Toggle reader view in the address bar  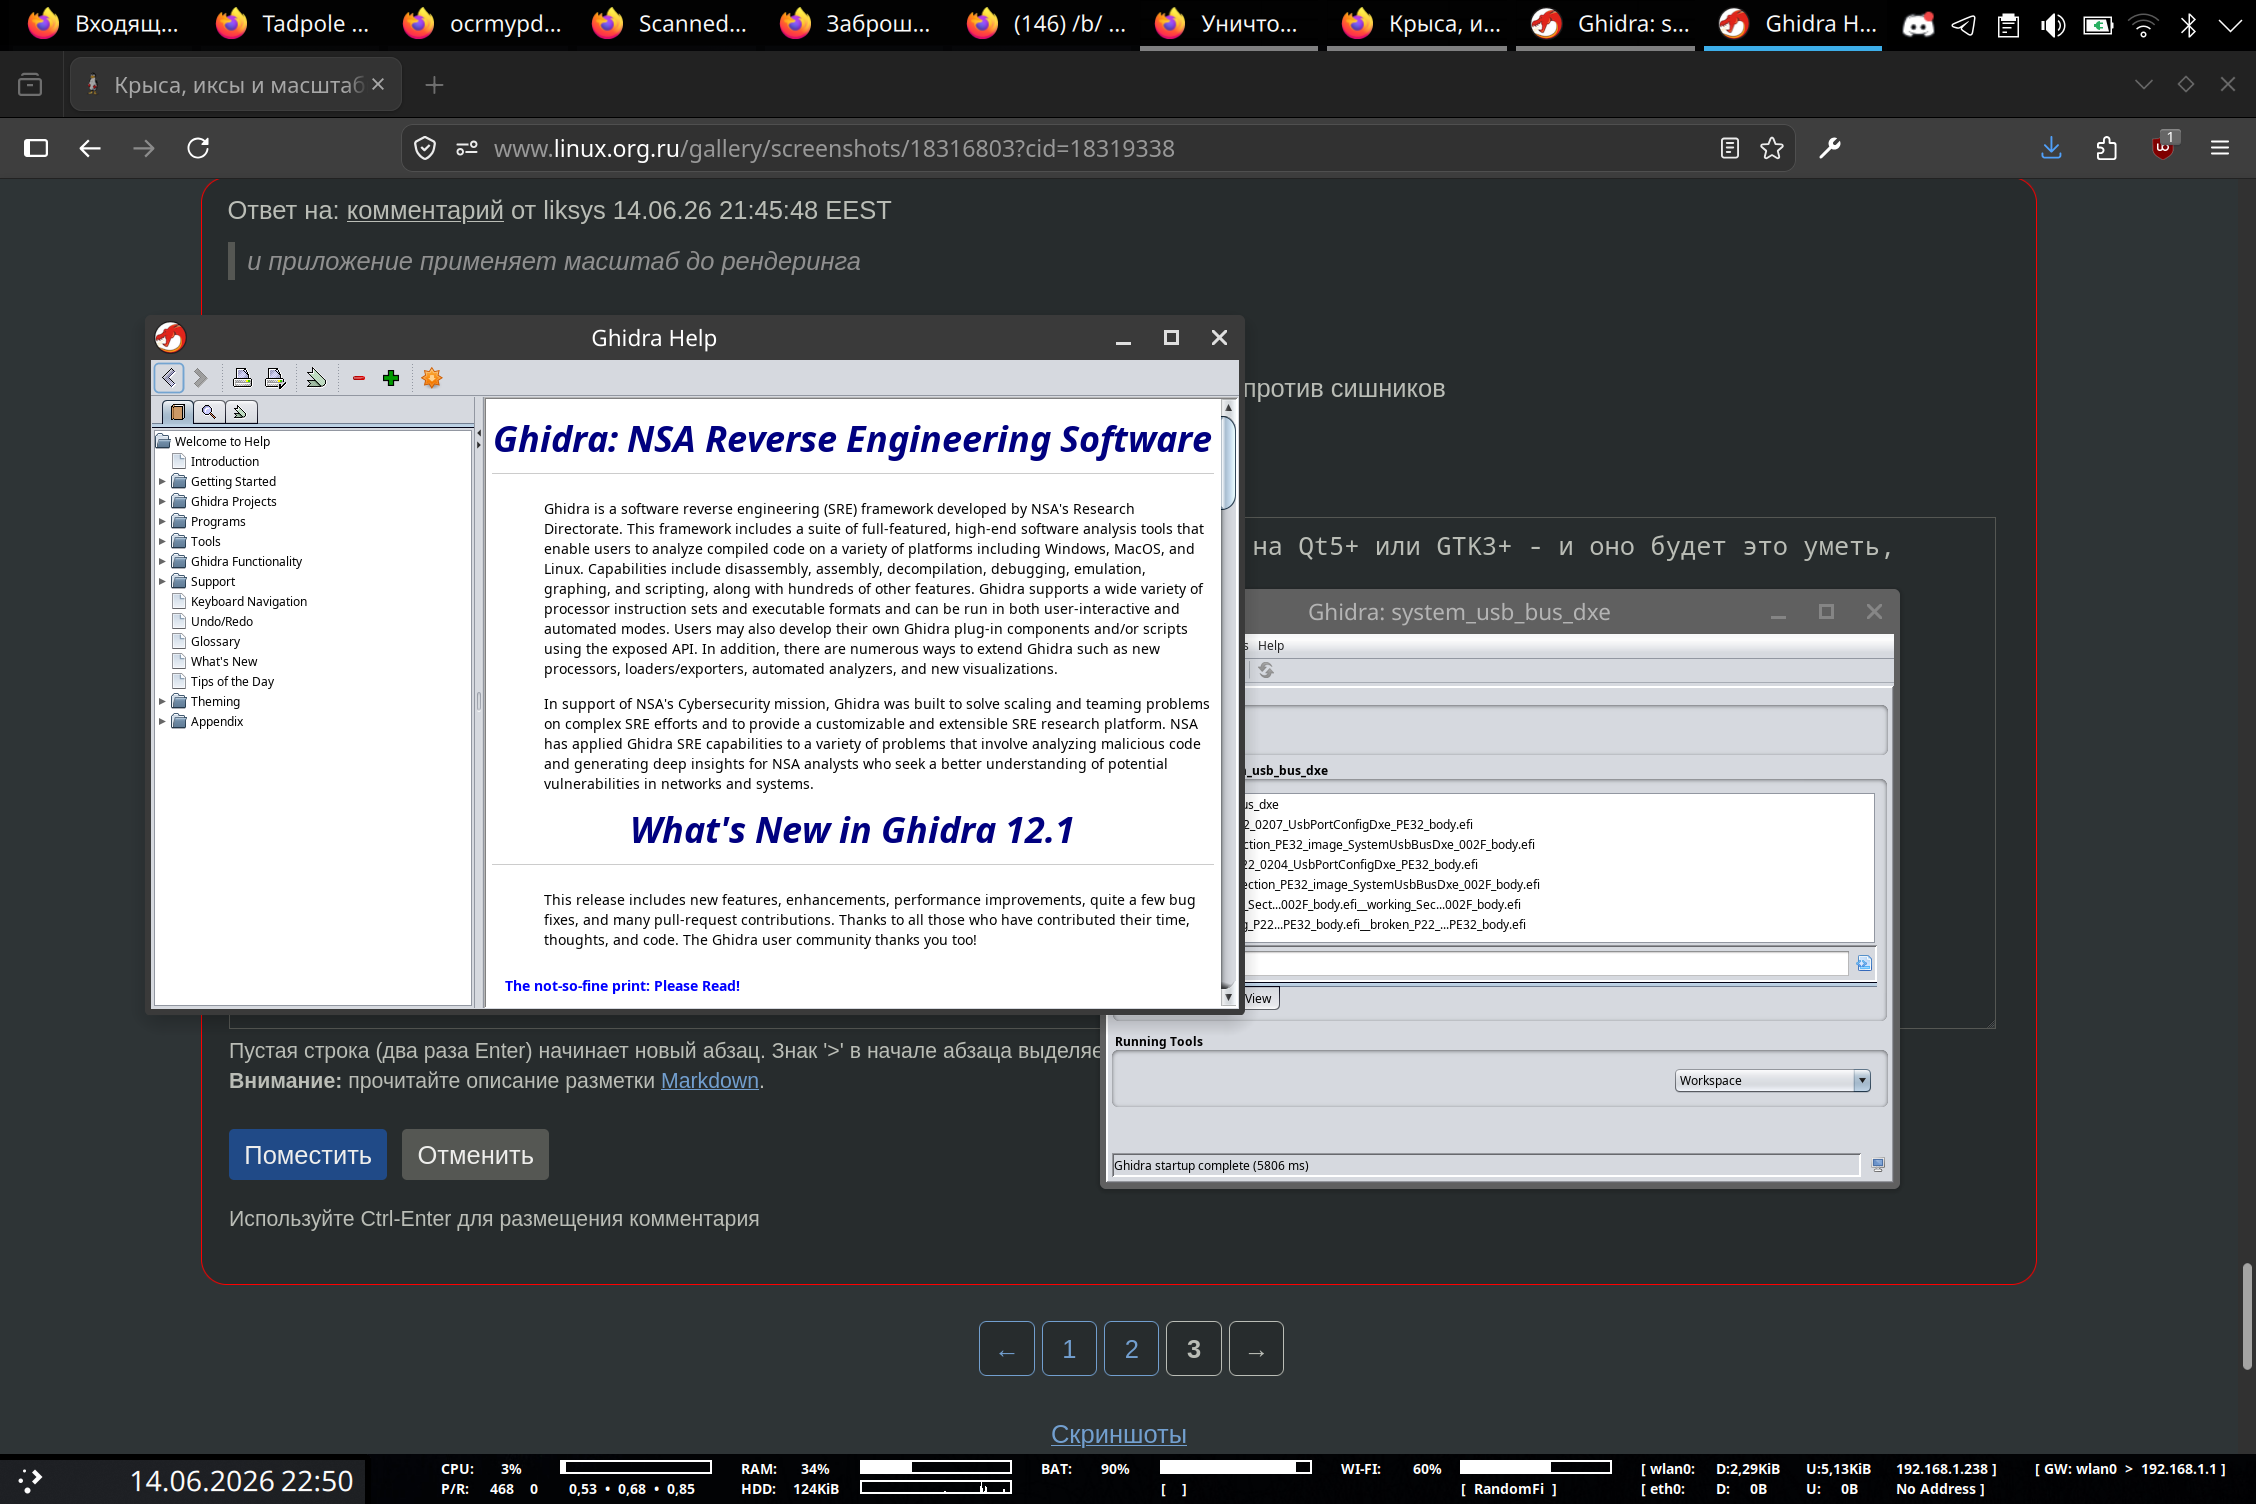click(x=1729, y=148)
